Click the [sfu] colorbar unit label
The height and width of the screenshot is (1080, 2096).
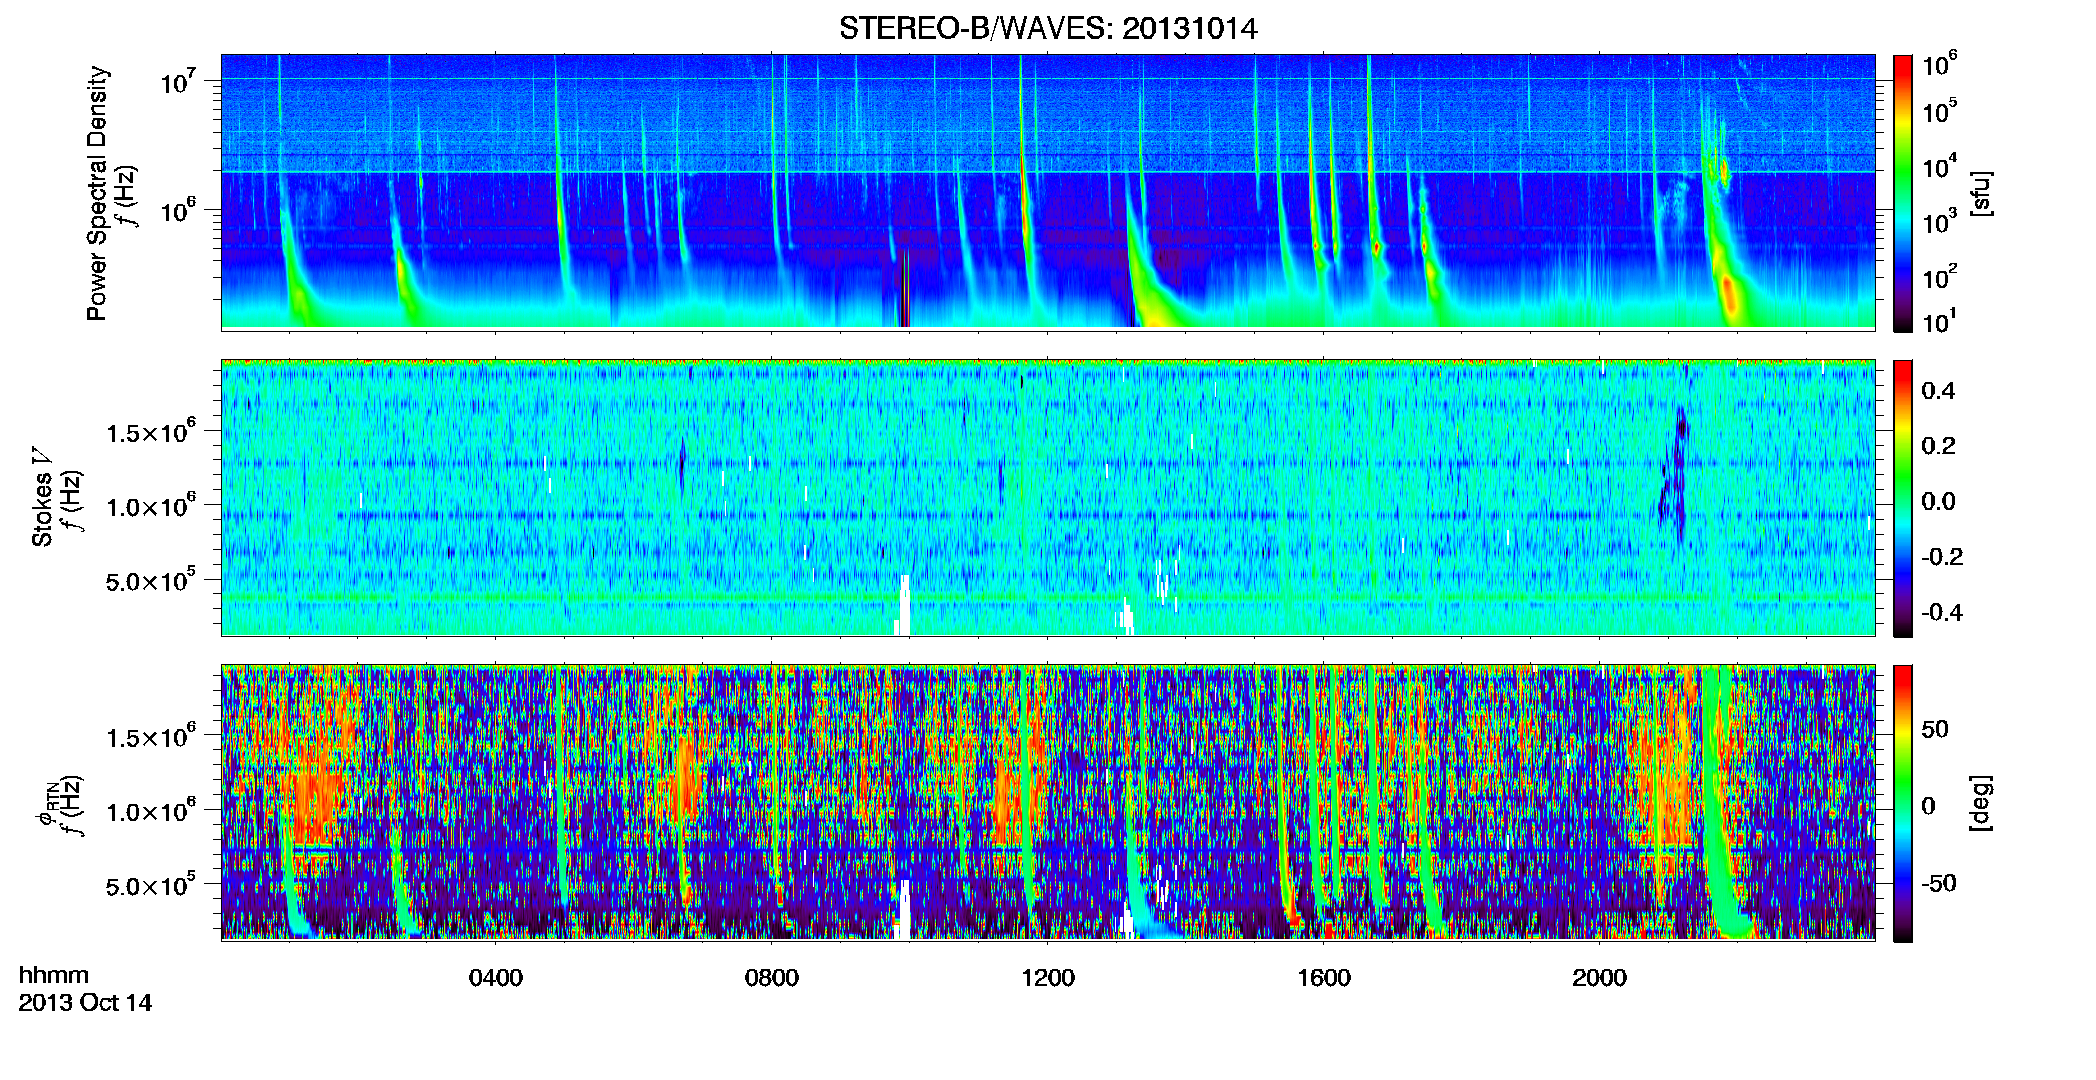tap(1982, 193)
